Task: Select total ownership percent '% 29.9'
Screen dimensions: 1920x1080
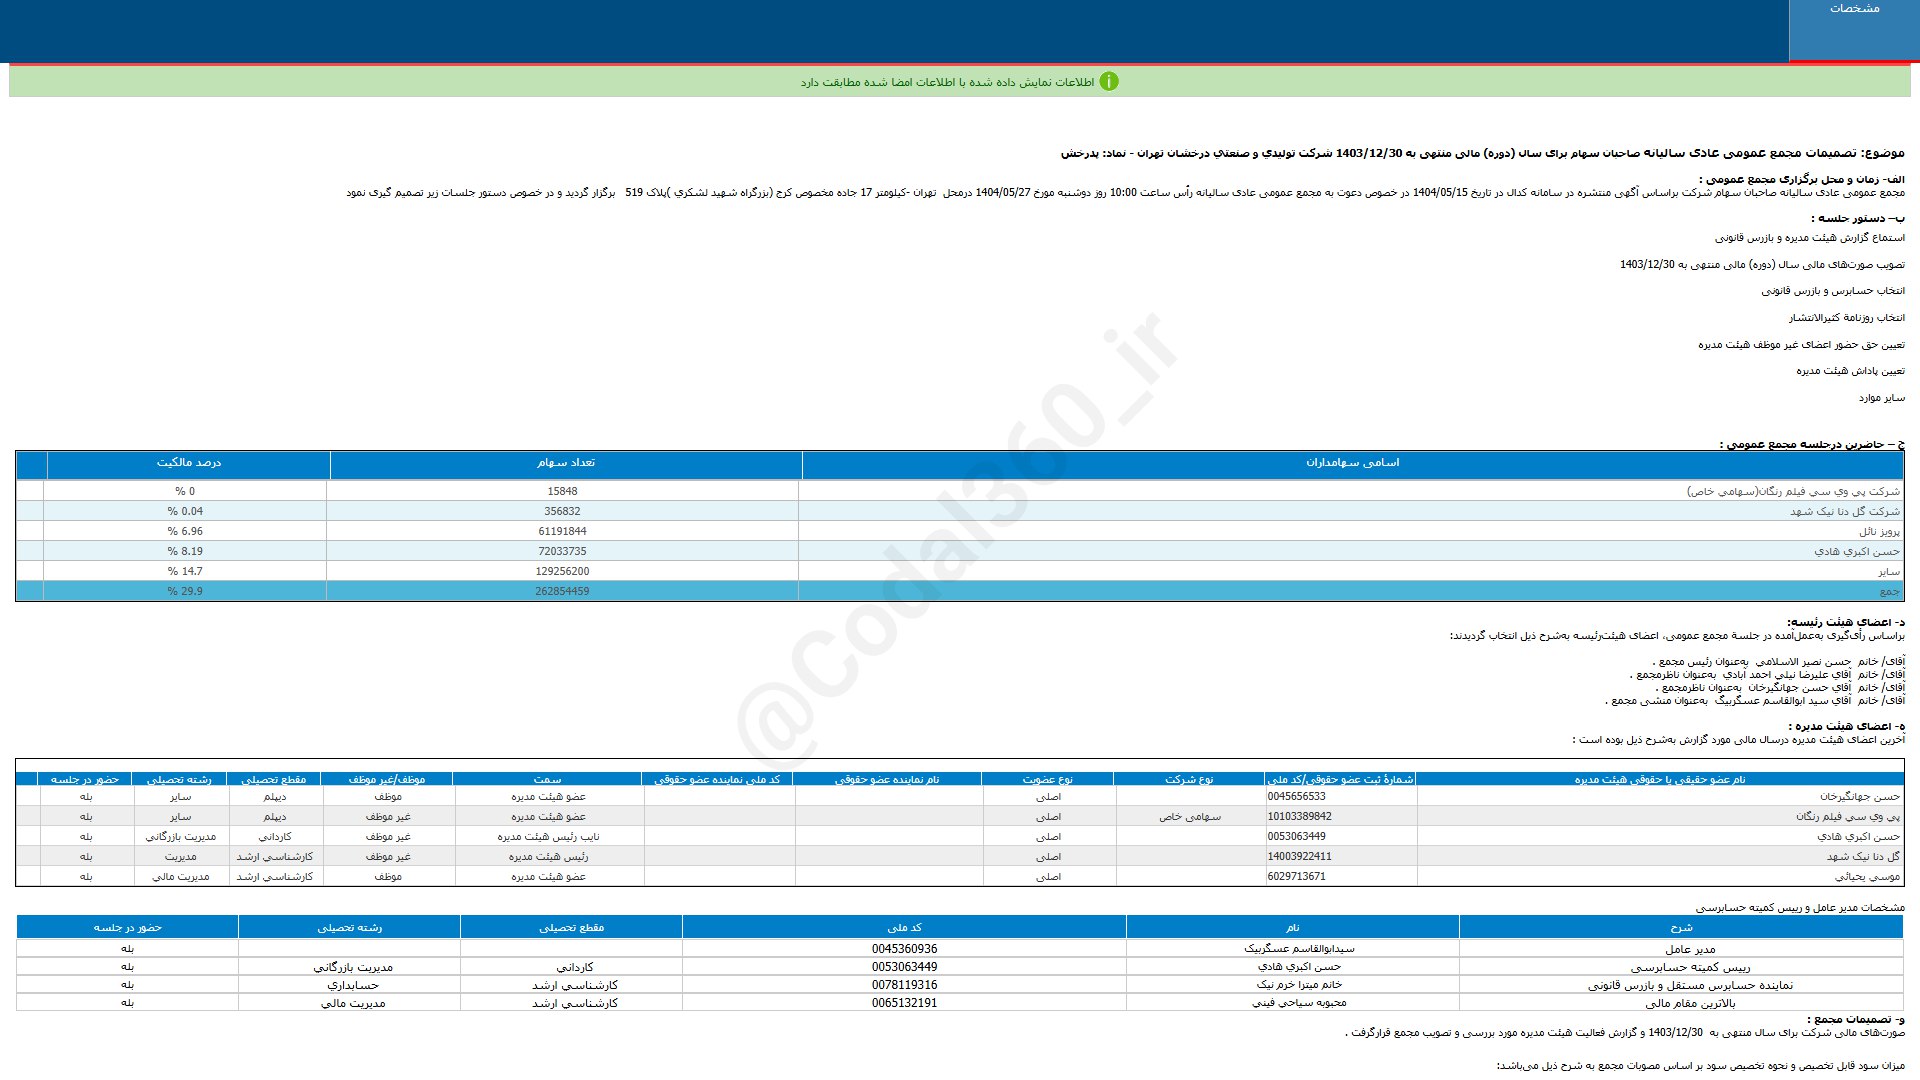Action: [x=185, y=591]
